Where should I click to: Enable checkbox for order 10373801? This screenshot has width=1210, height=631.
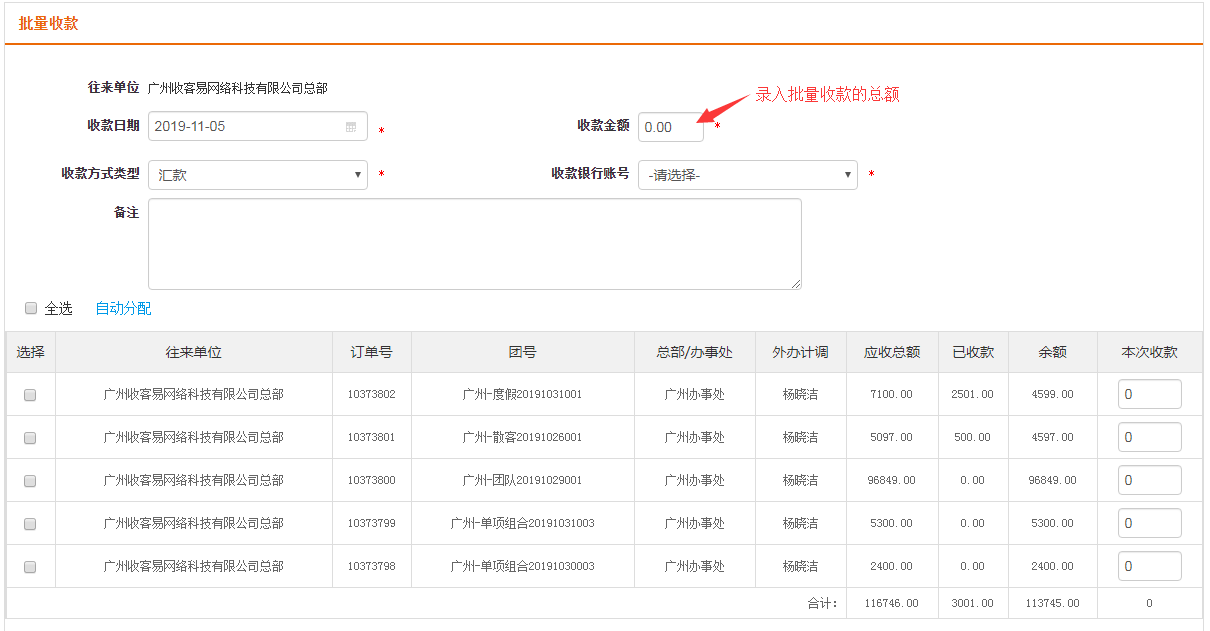30,438
